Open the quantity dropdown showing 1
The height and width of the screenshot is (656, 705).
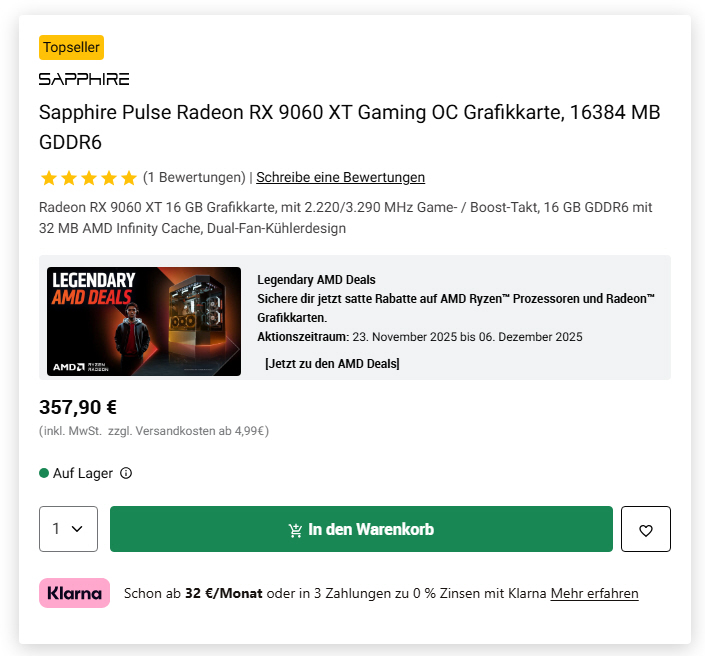(68, 529)
